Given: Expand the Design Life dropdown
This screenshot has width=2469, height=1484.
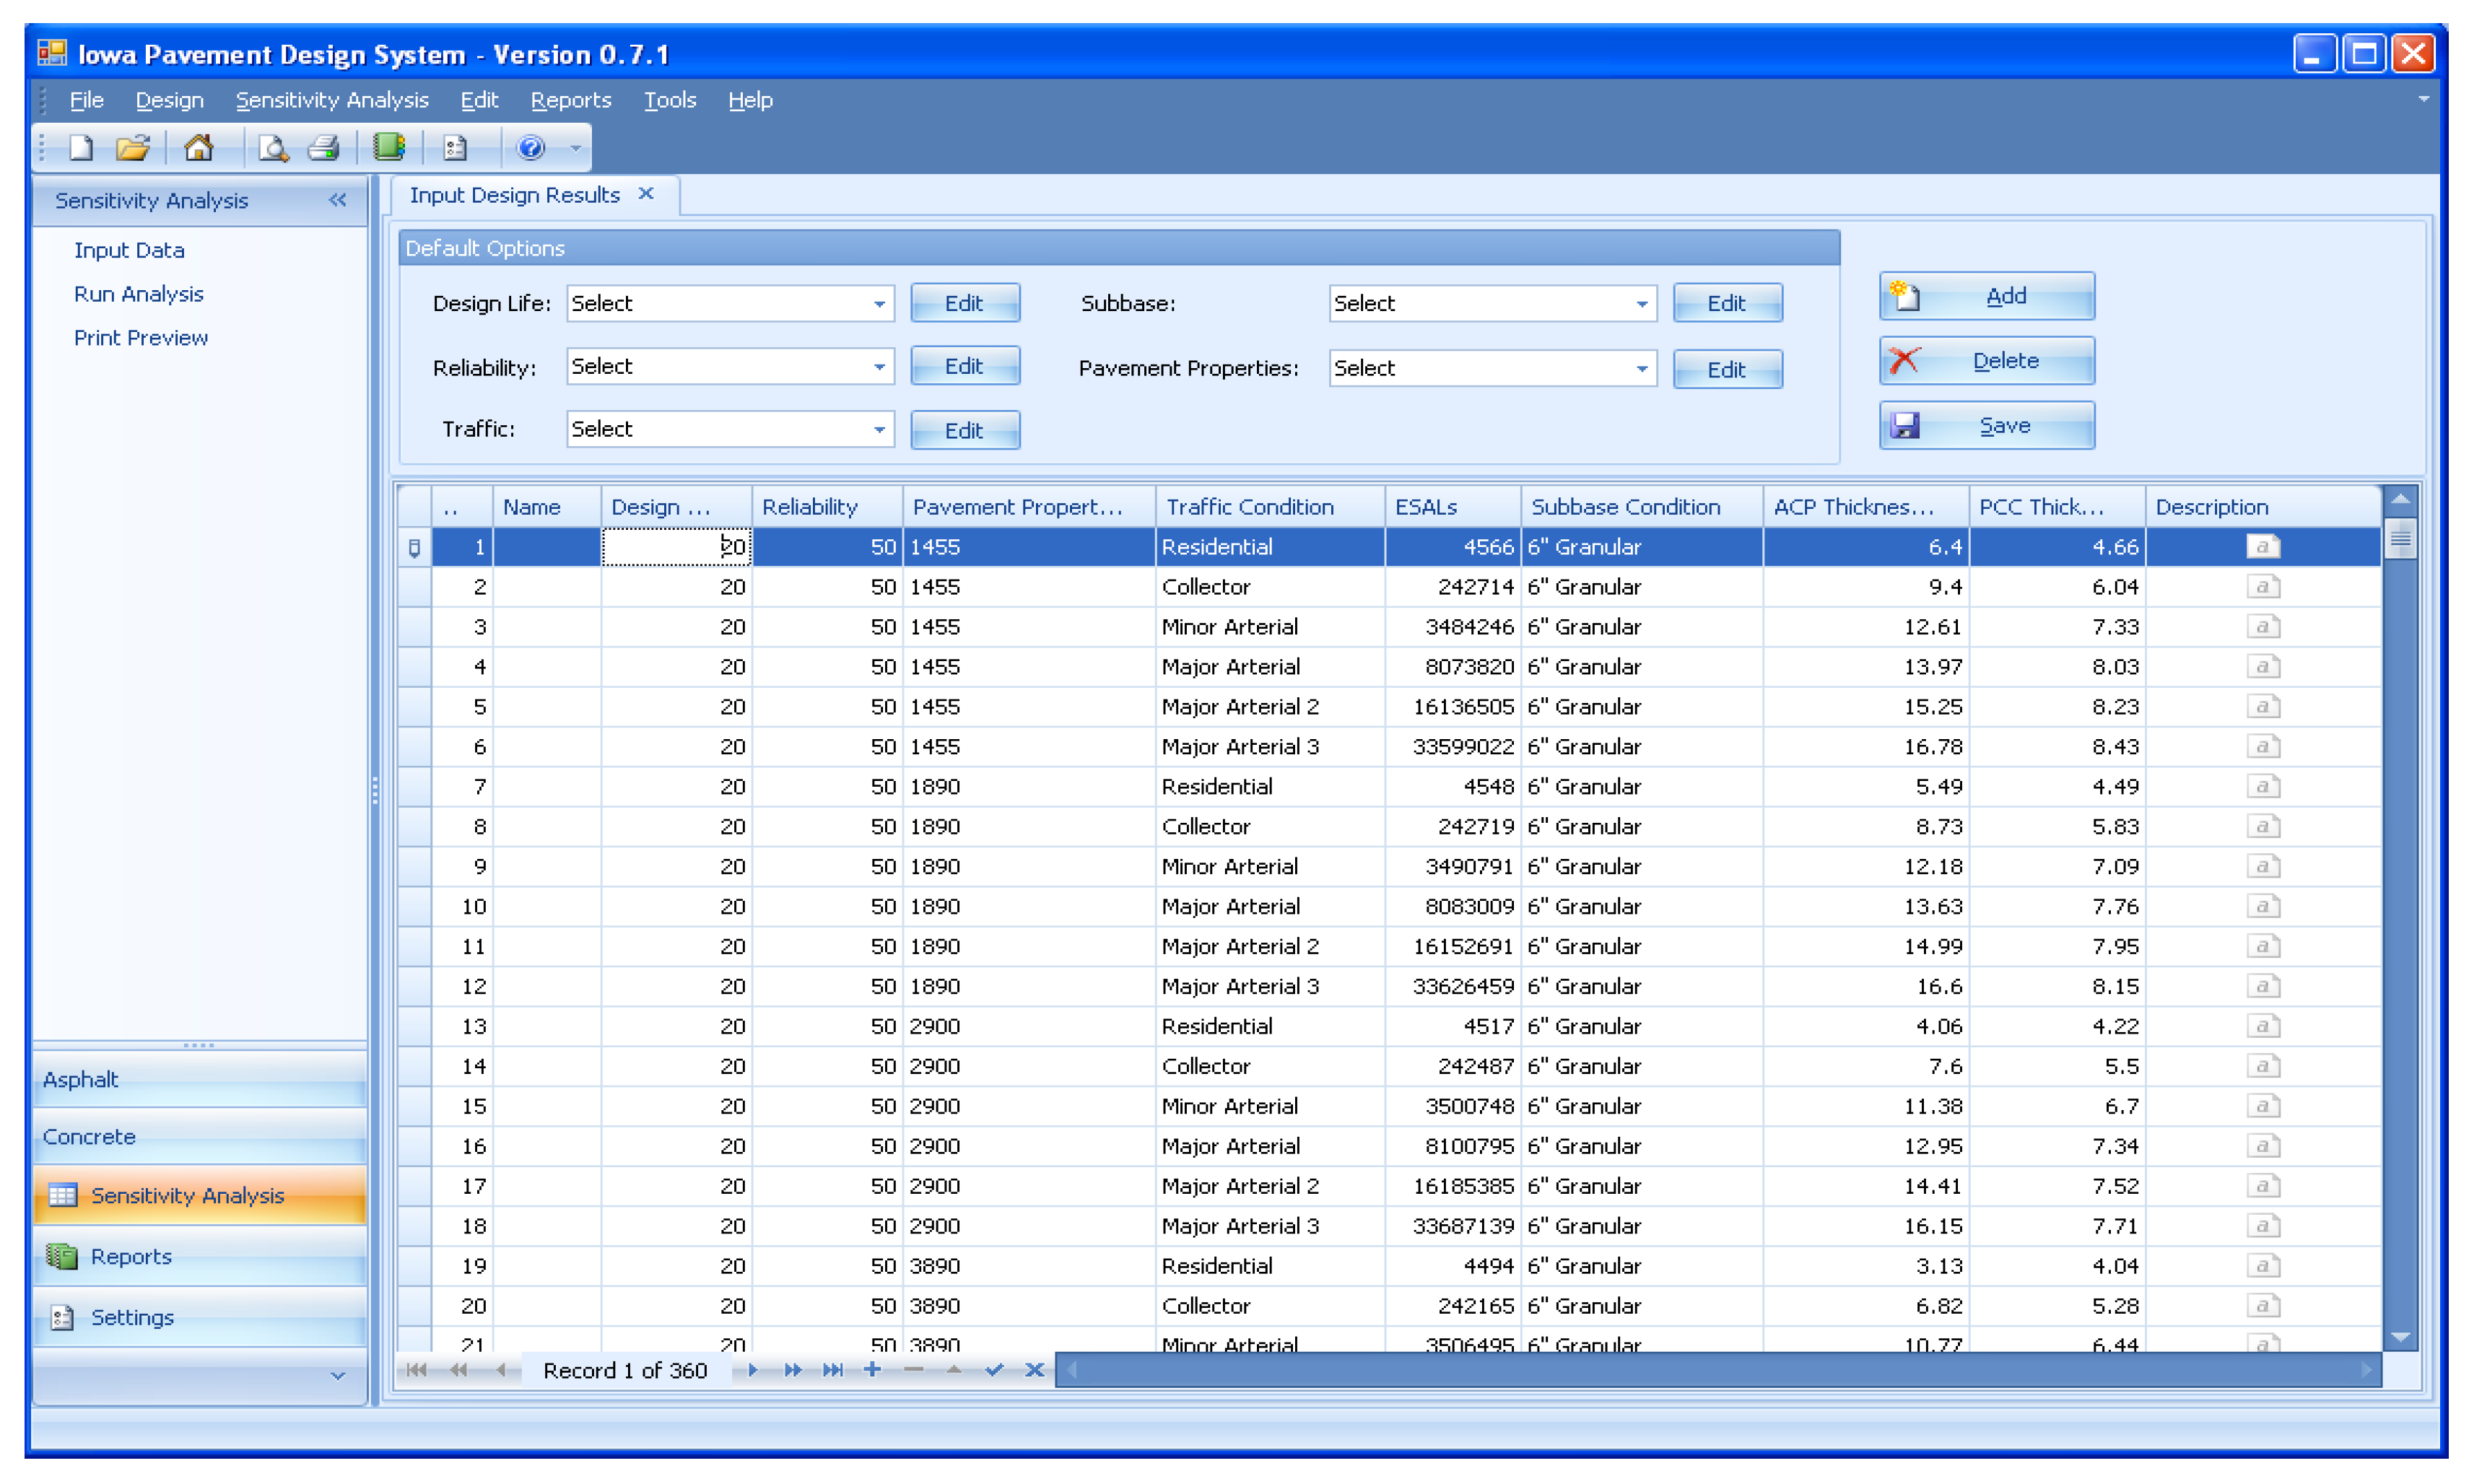Looking at the screenshot, I should click(x=878, y=304).
